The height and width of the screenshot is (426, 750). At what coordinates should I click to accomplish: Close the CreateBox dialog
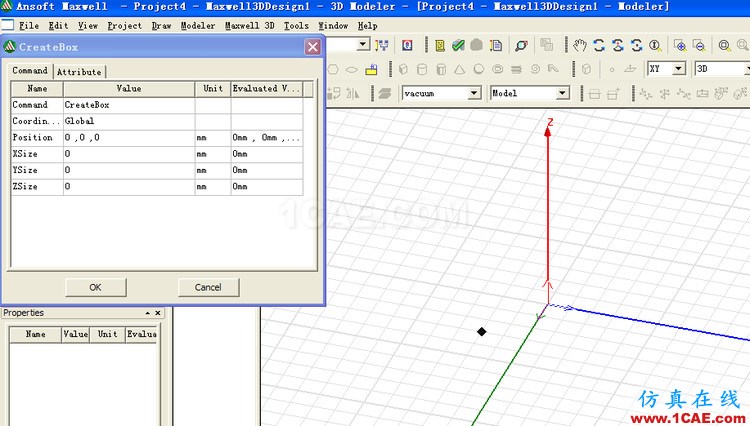tap(313, 47)
